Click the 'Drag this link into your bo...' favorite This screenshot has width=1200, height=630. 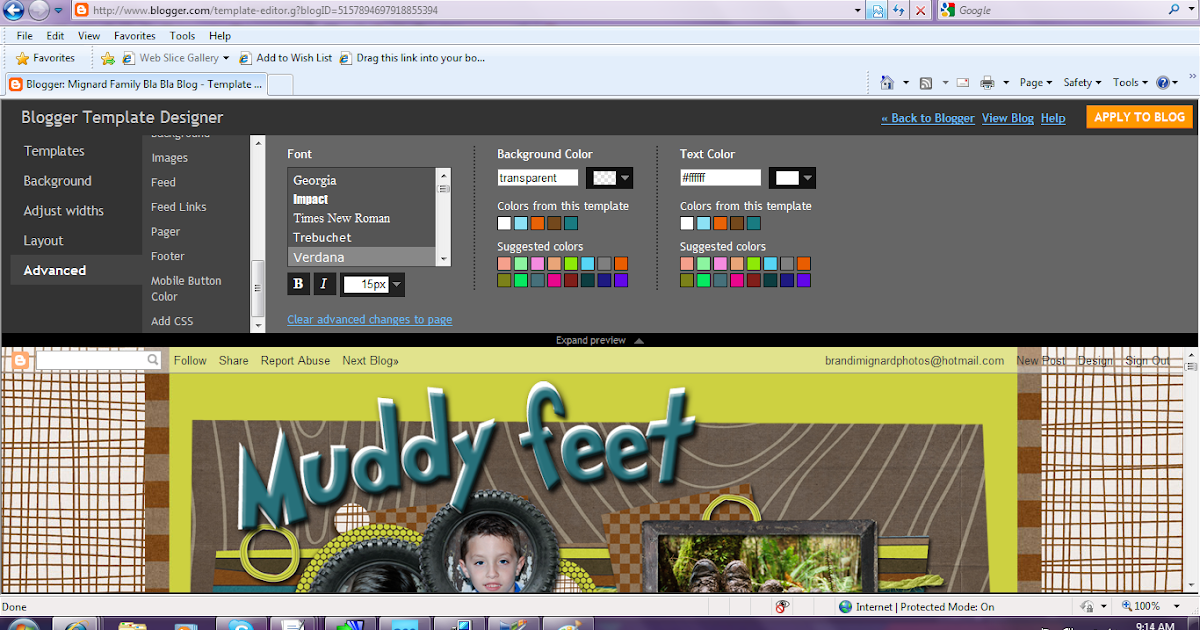coord(412,58)
